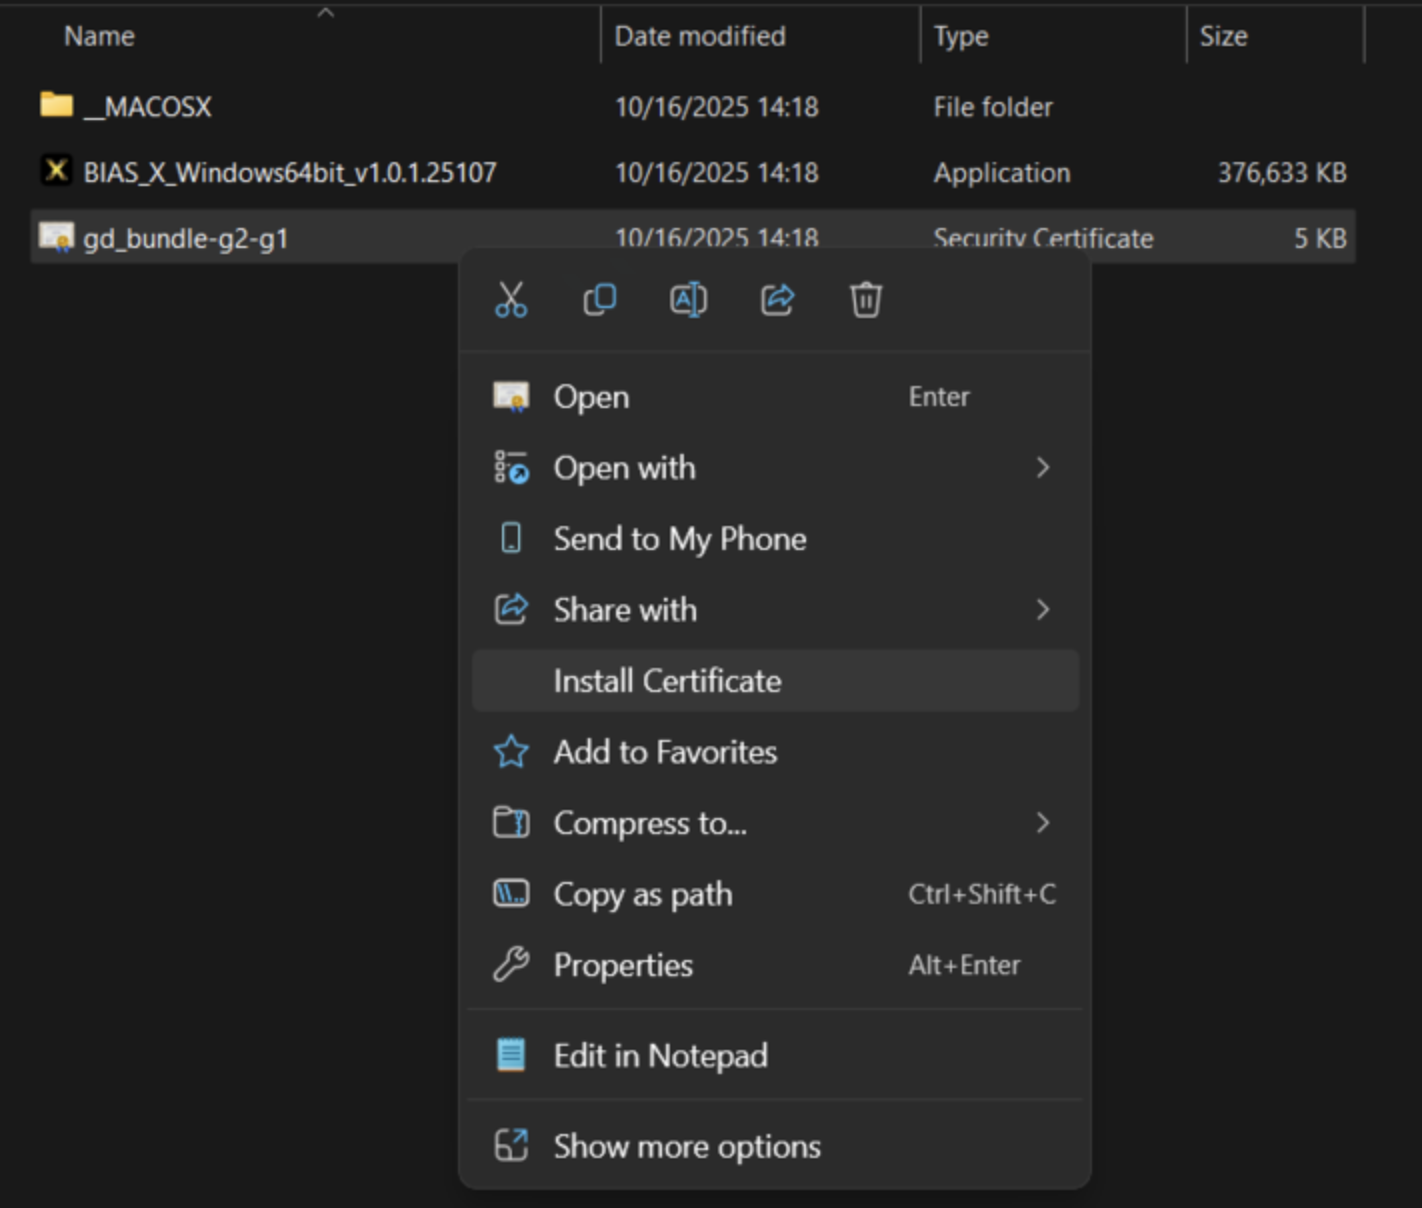Viewport: 1422px width, 1208px height.
Task: Click the Cut scissors icon
Action: coord(511,299)
